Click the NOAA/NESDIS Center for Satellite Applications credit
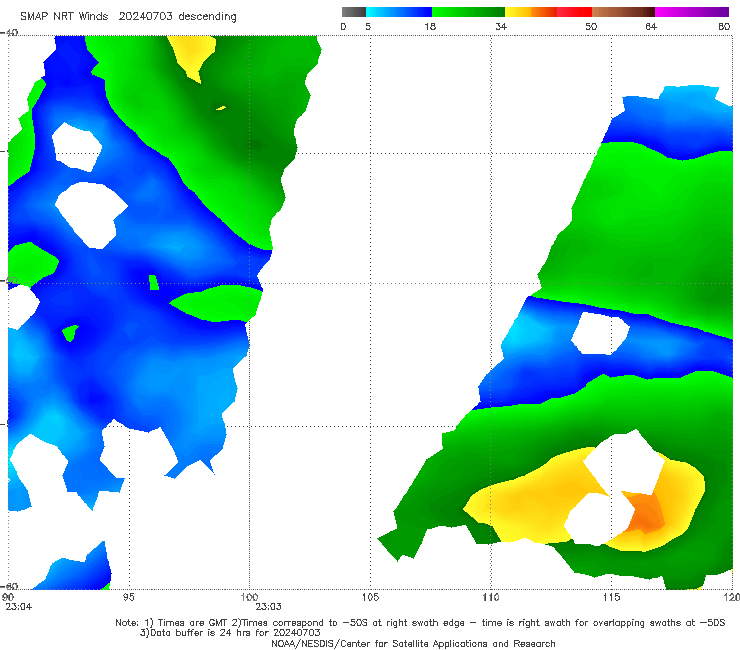740x650 pixels. 413,643
